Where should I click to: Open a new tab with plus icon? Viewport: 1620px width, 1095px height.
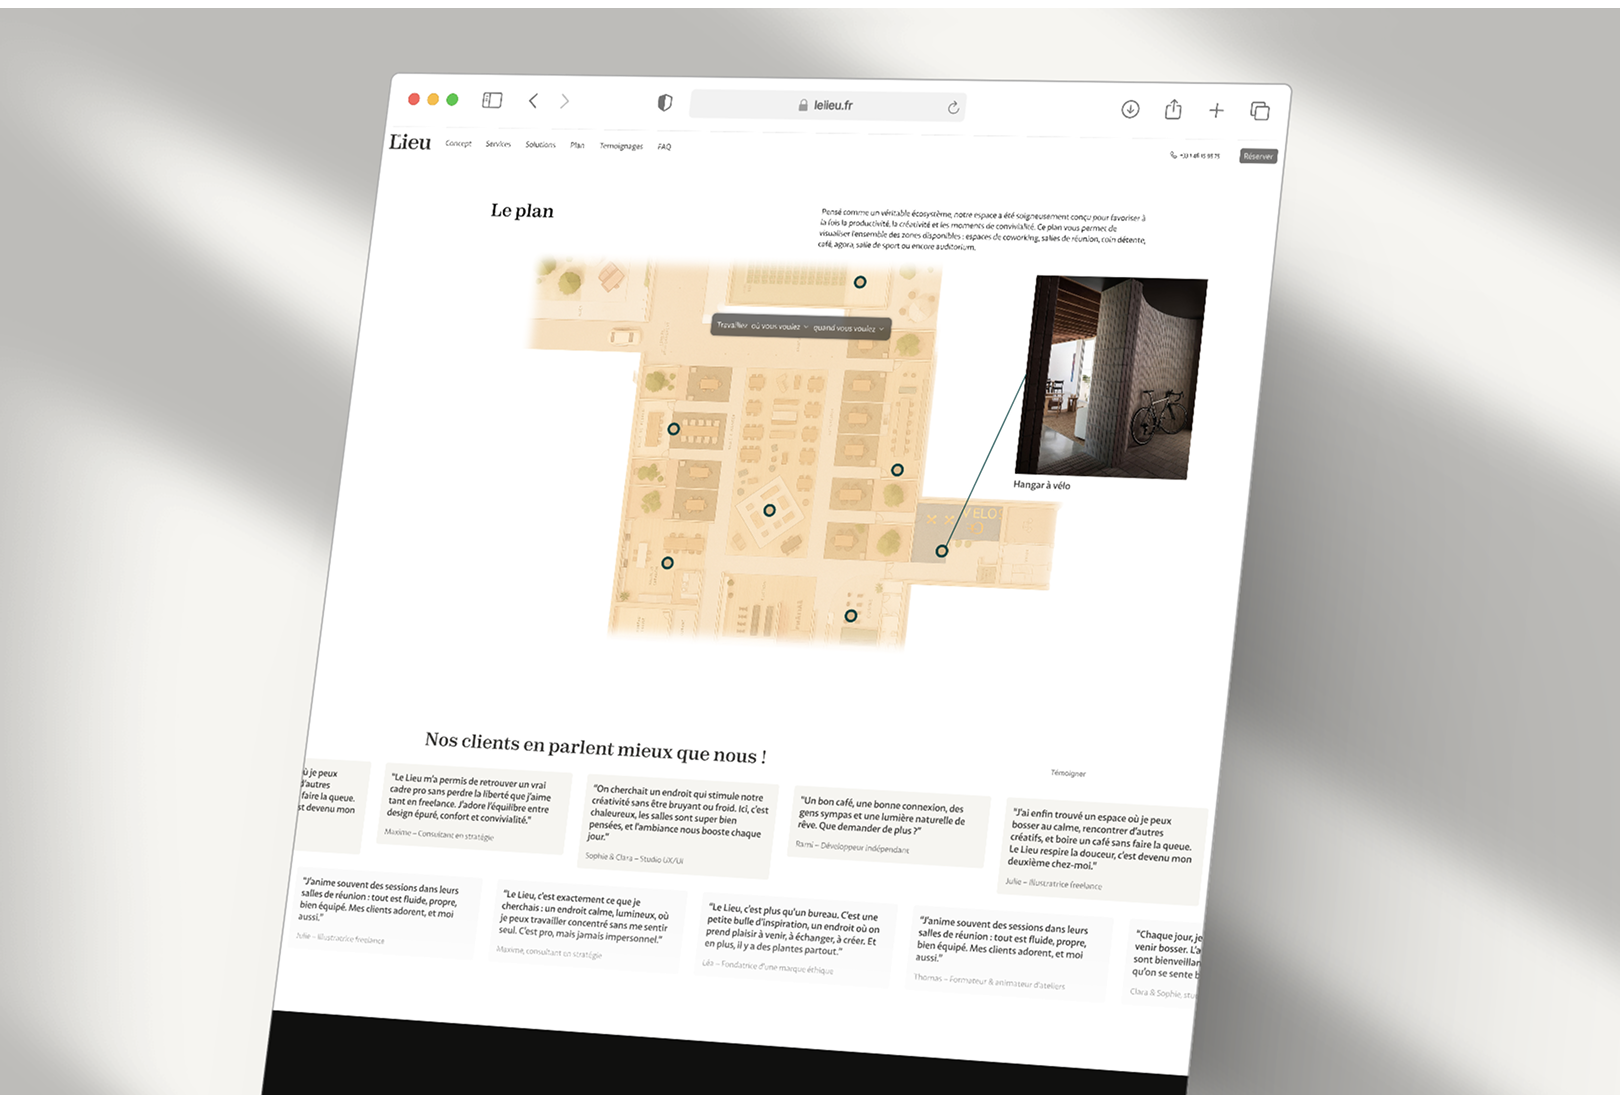(x=1216, y=111)
